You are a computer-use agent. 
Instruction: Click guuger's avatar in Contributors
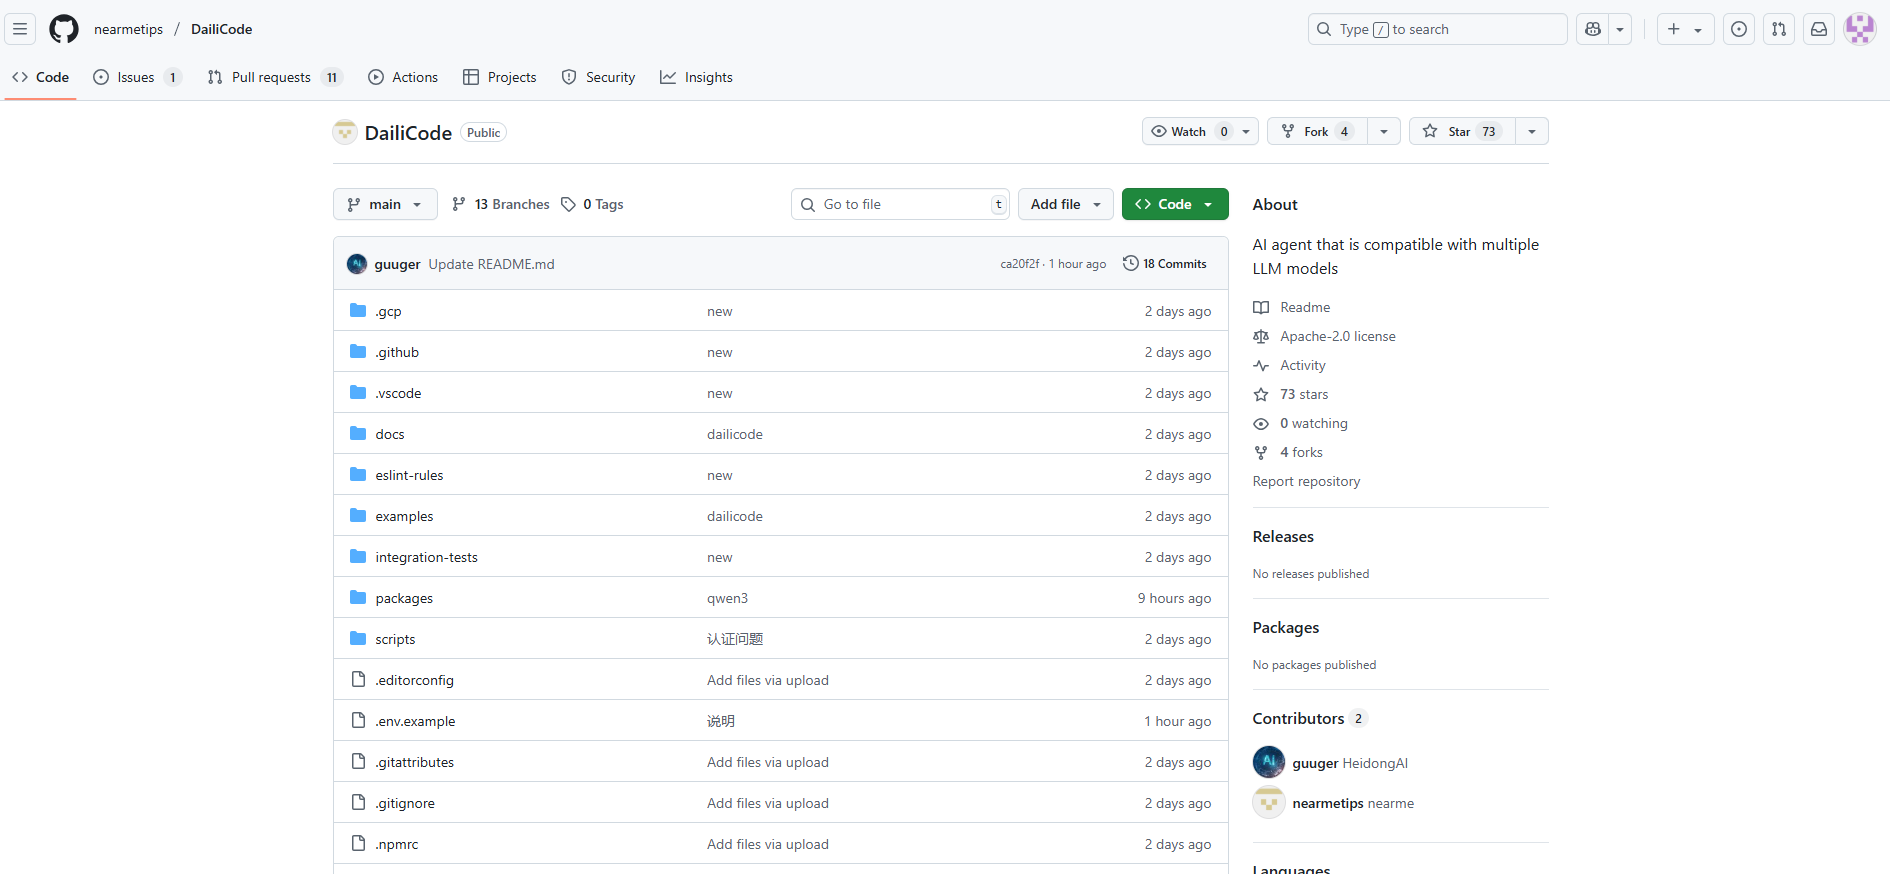click(x=1269, y=762)
